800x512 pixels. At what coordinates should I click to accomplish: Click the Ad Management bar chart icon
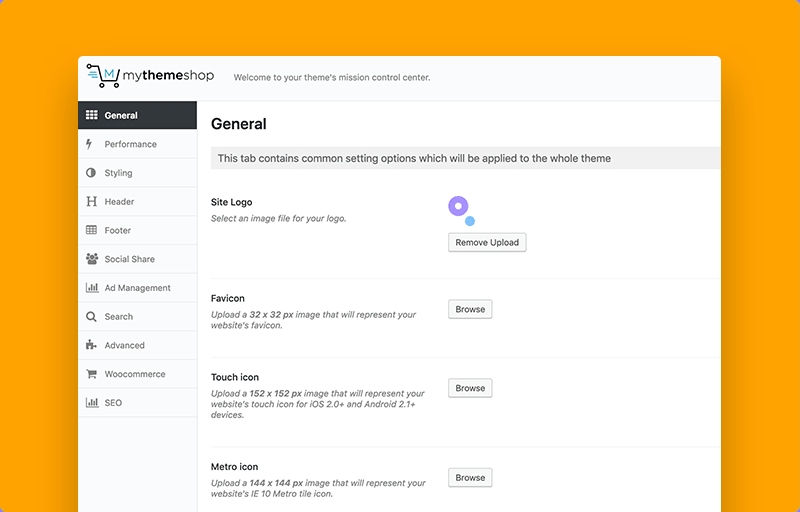pos(92,288)
